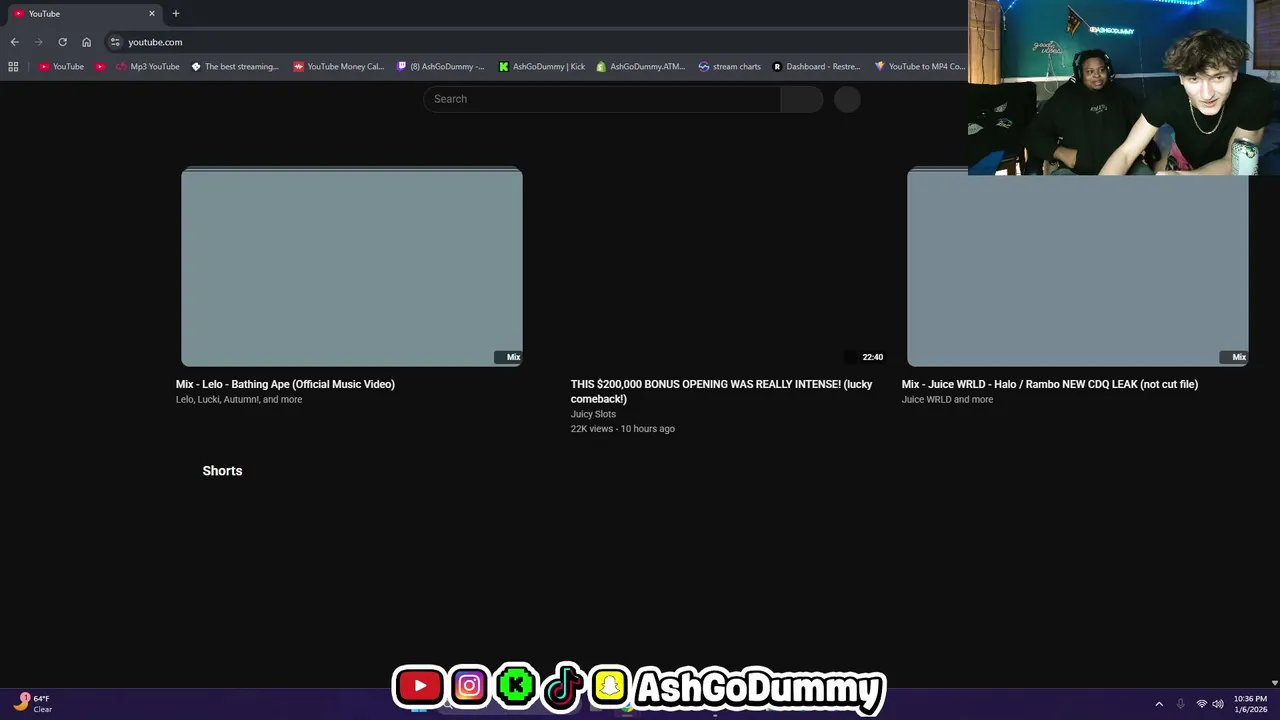Open the Lelo Bathing Ape mix thumbnail
This screenshot has width=1280, height=720.
pyautogui.click(x=352, y=267)
